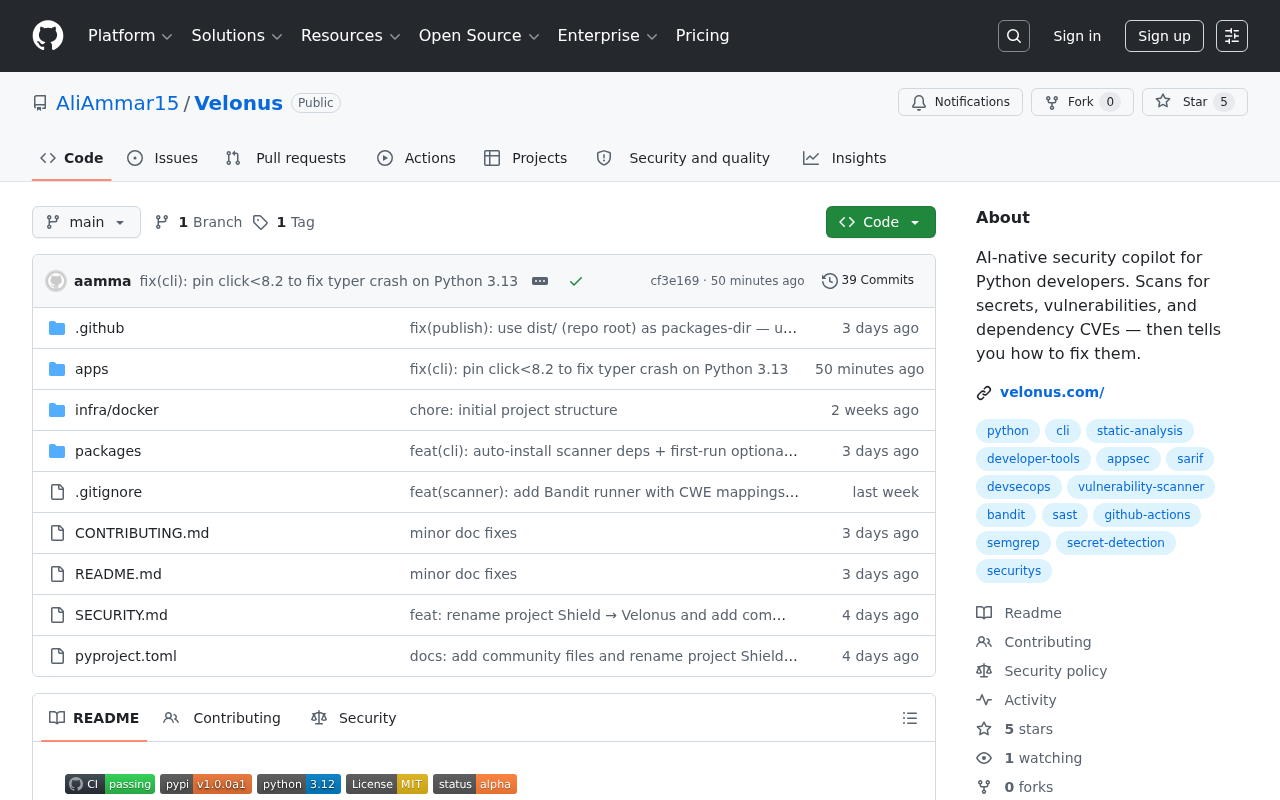View the 39 Commits history
1280x800 pixels.
[868, 281]
